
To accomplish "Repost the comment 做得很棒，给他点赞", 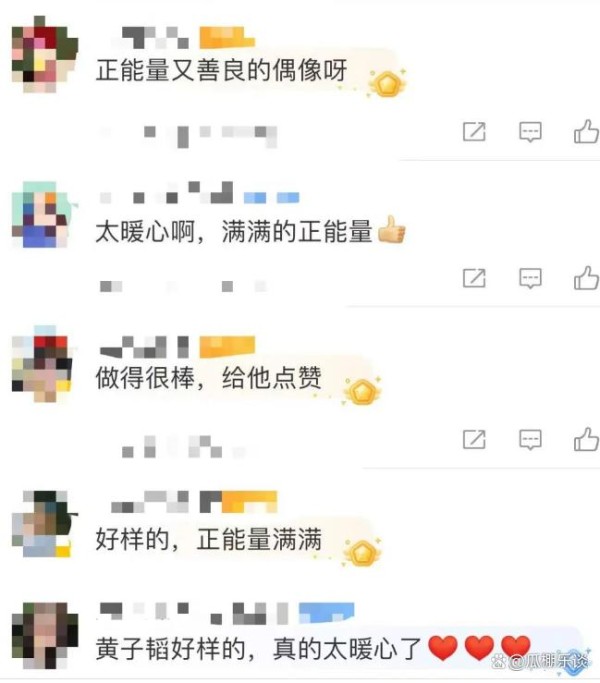I will click(475, 439).
